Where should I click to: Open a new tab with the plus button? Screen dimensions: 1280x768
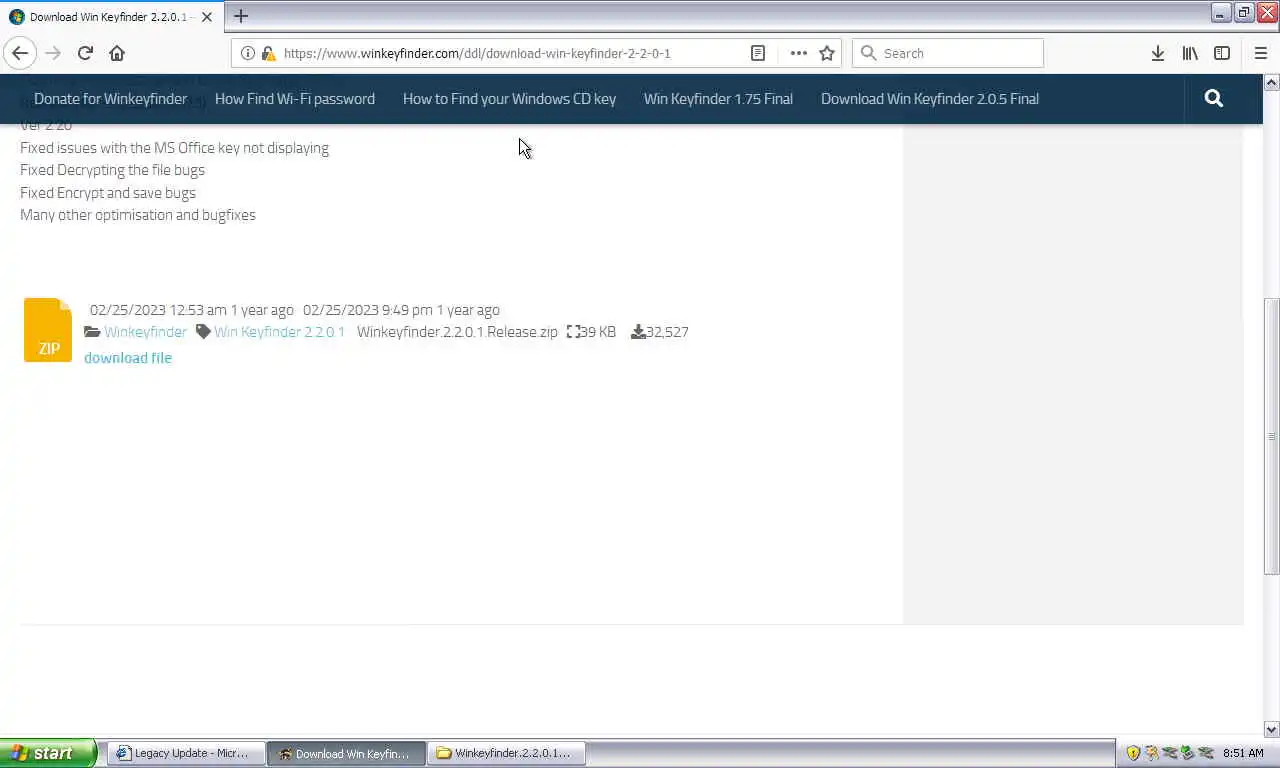pos(240,16)
